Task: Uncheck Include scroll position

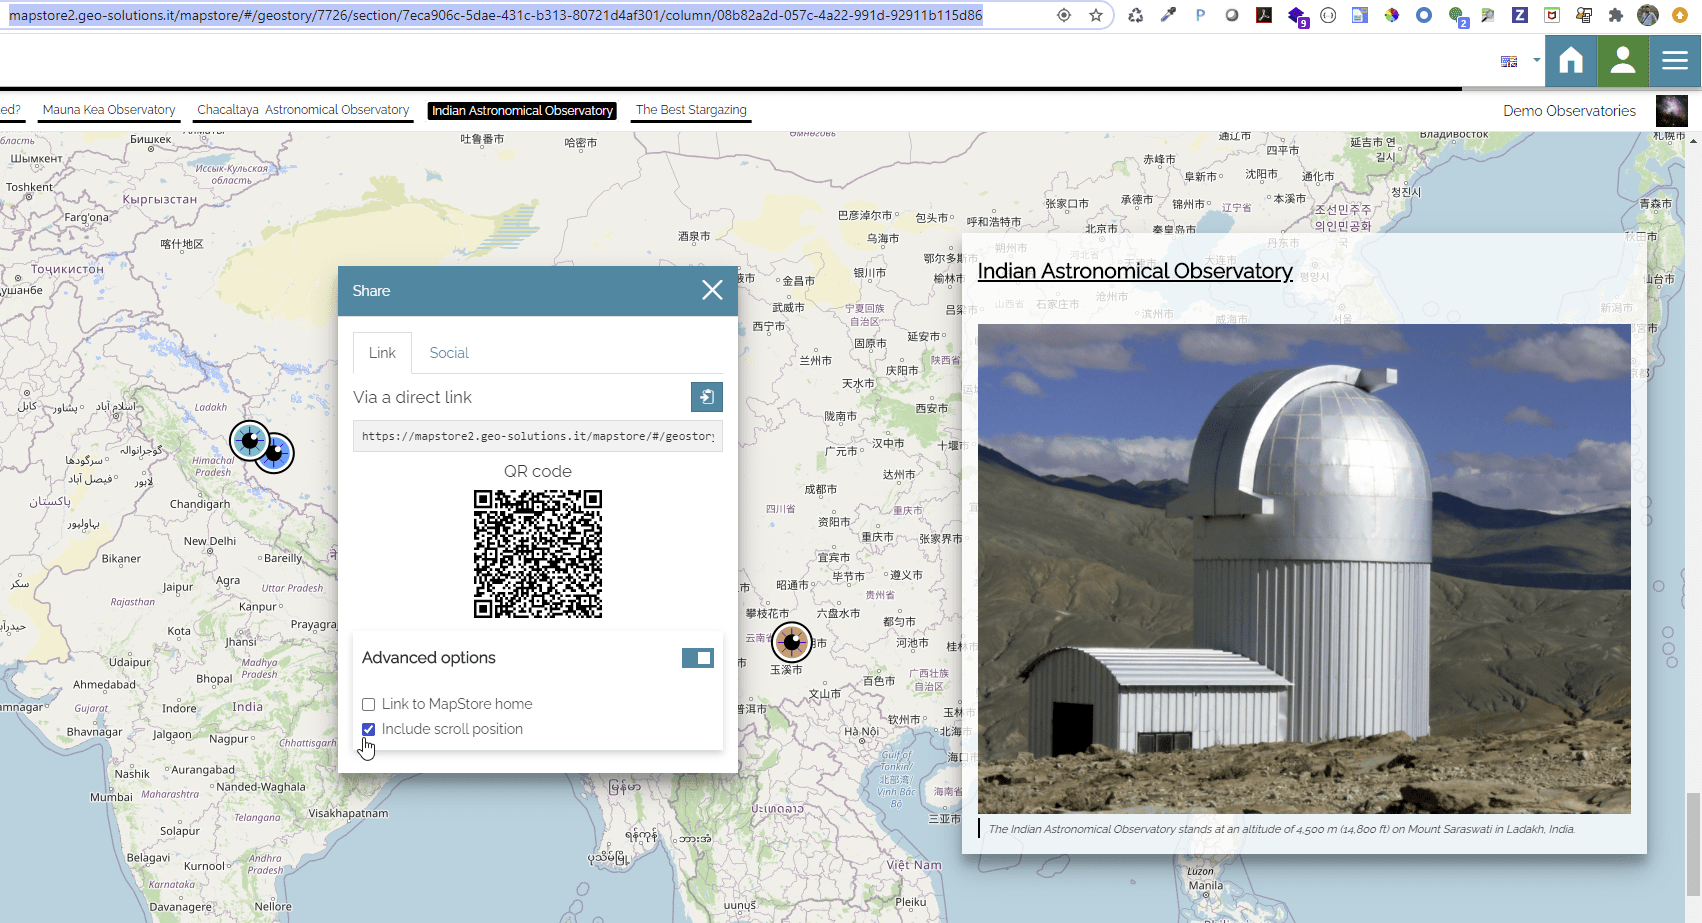Action: 369,729
